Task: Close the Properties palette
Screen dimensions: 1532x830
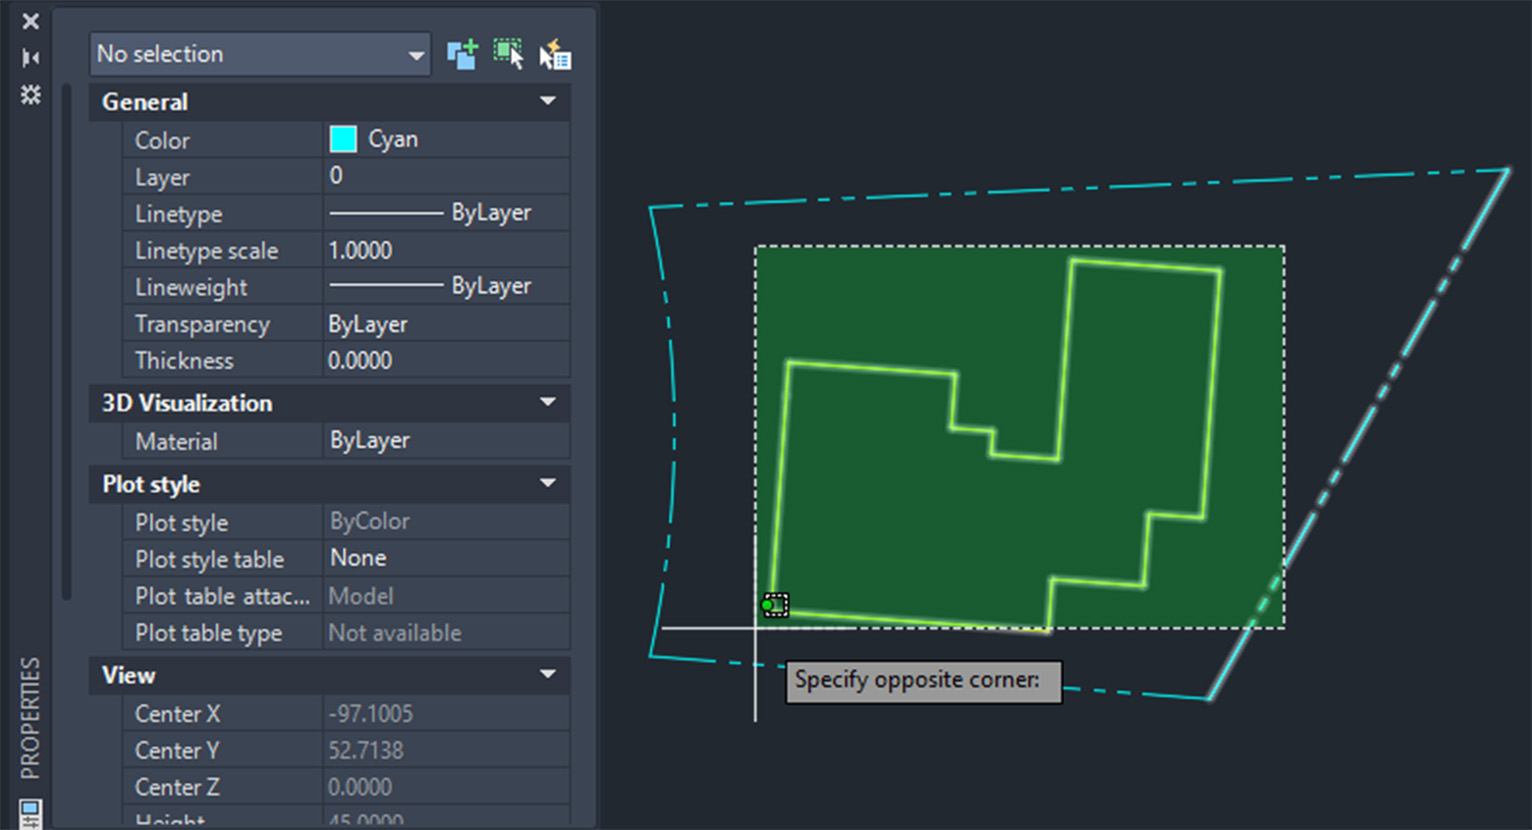Action: click(x=31, y=21)
